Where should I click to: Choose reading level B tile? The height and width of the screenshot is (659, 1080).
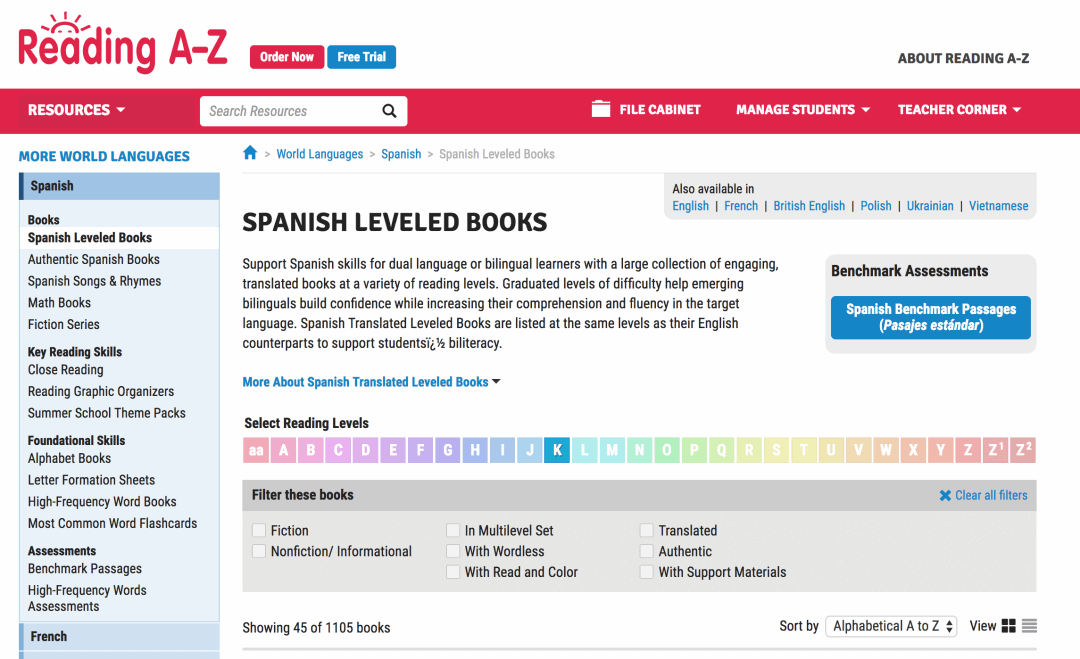pyautogui.click(x=311, y=450)
